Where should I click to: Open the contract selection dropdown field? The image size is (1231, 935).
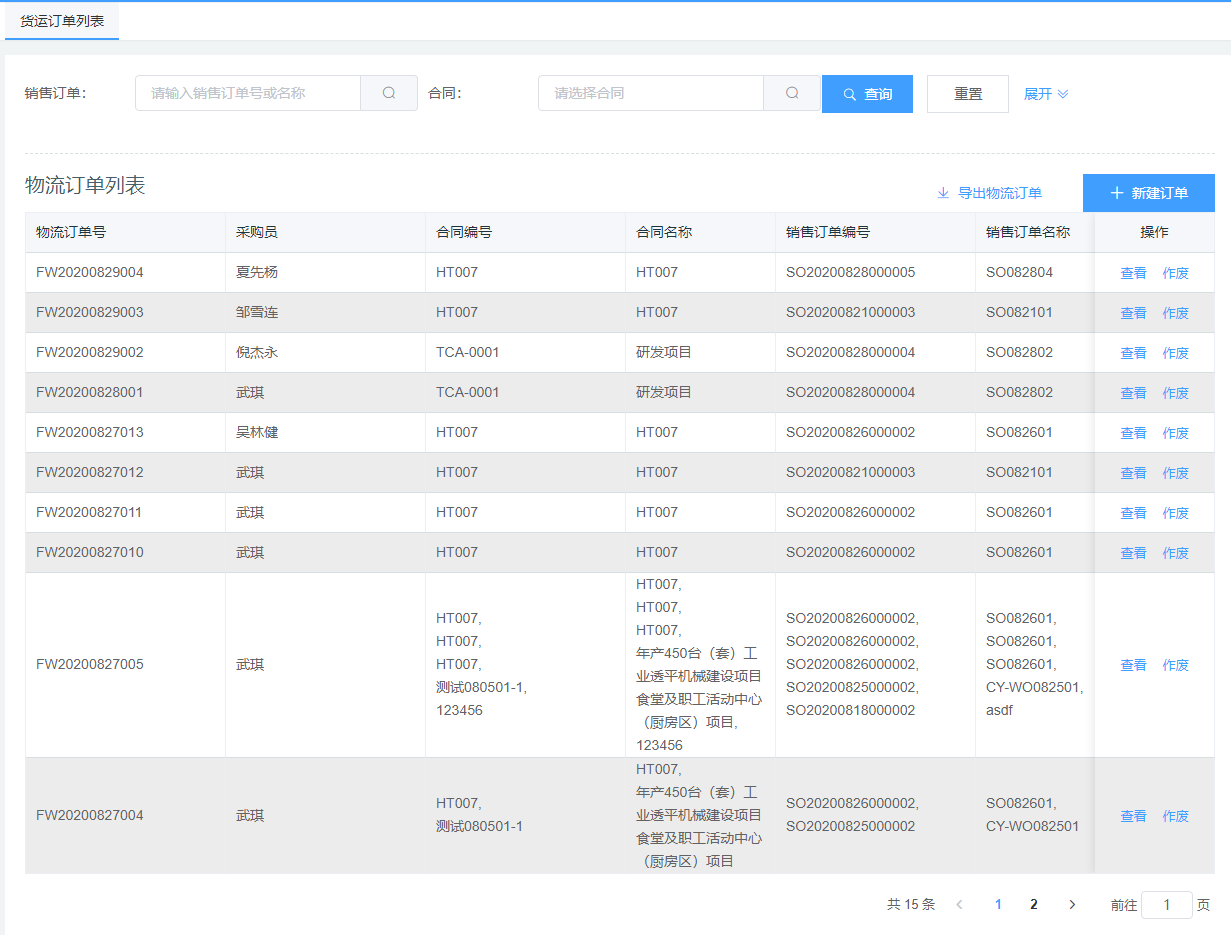(651, 93)
